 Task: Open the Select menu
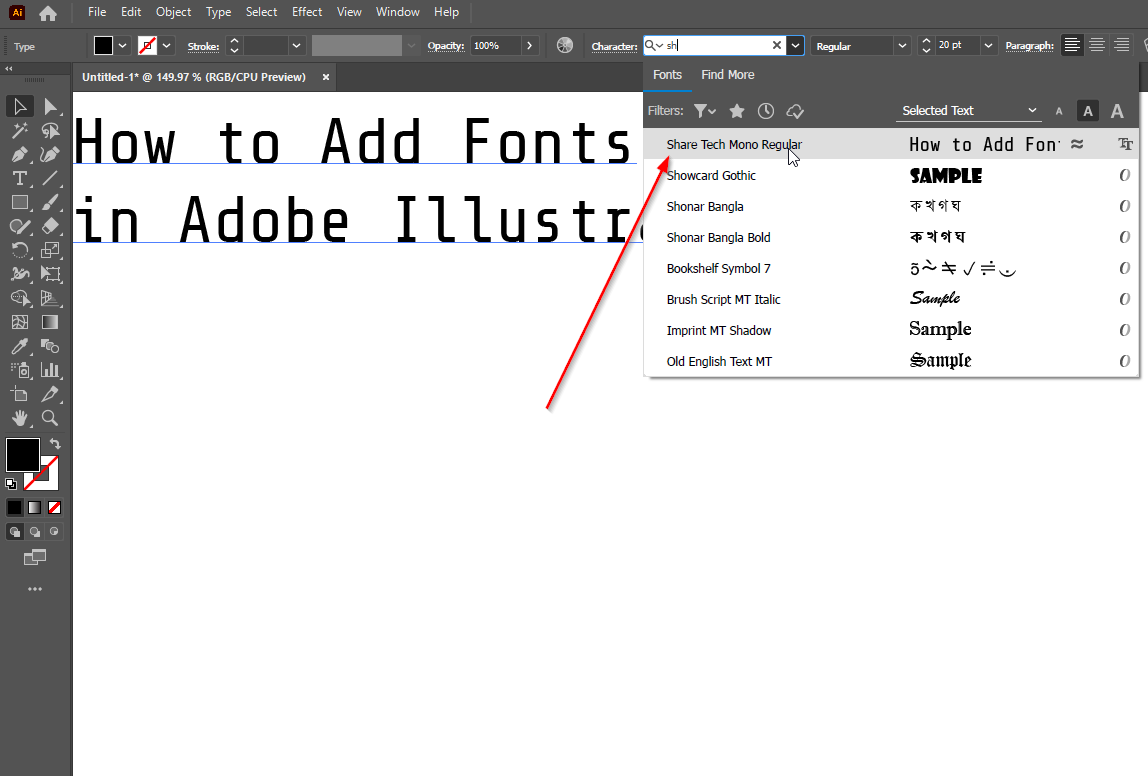261,11
